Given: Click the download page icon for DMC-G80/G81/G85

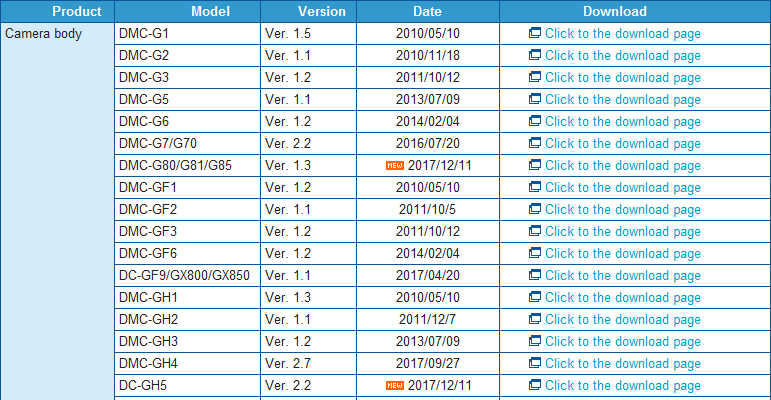Looking at the screenshot, I should [534, 165].
